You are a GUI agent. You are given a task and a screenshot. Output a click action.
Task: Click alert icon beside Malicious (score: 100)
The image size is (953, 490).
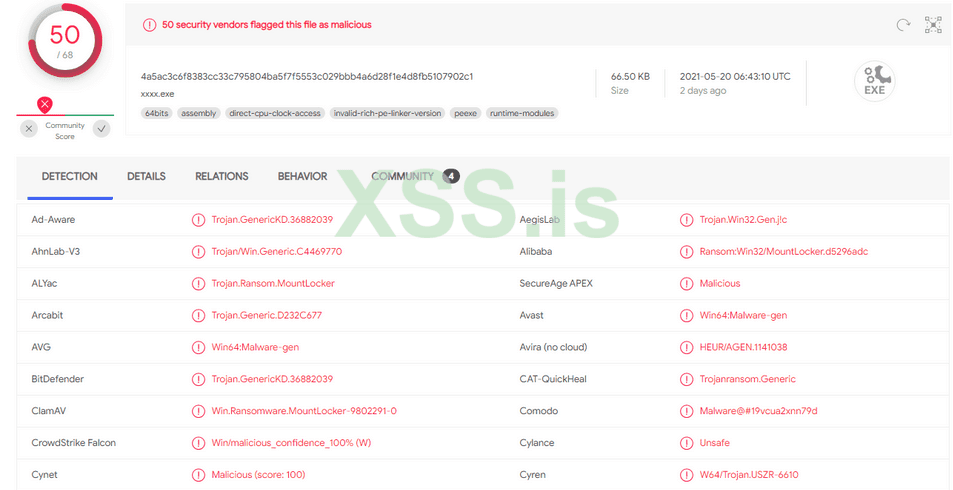pyautogui.click(x=198, y=475)
